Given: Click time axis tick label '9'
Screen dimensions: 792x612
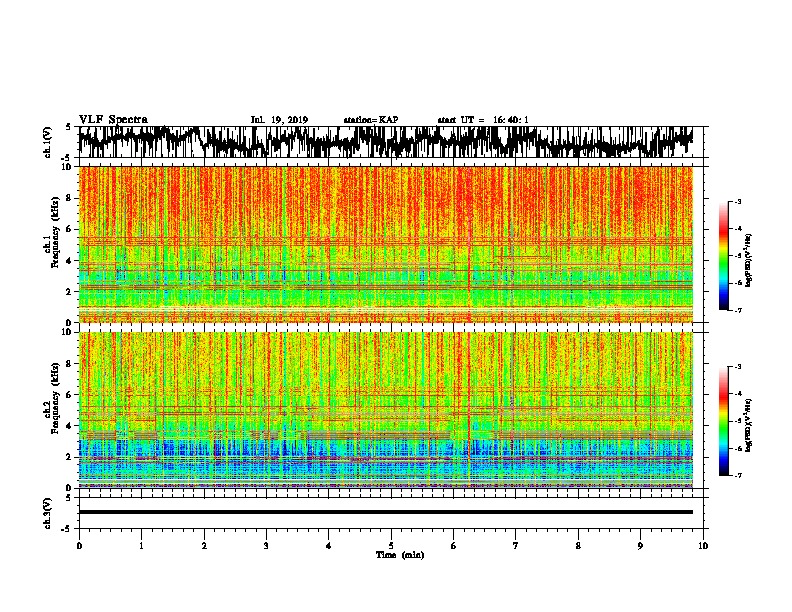Looking at the screenshot, I should click(x=640, y=545).
